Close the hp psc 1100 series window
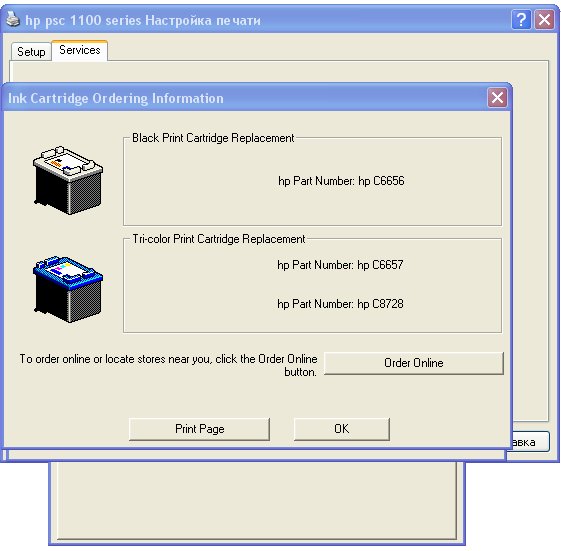 (544, 19)
